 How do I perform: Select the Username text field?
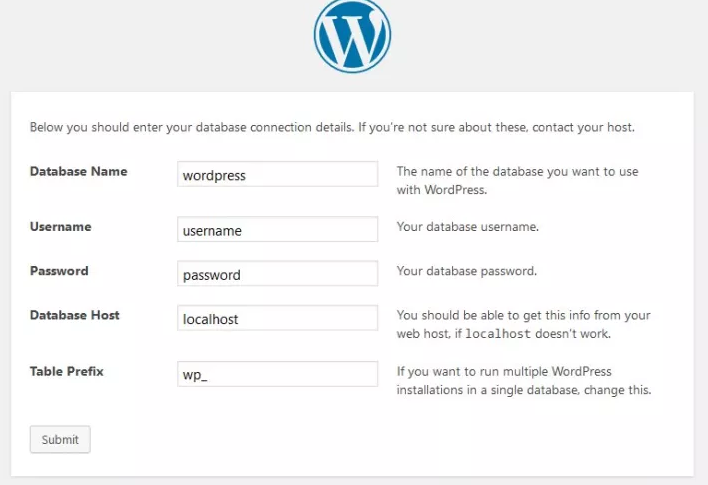(277, 229)
